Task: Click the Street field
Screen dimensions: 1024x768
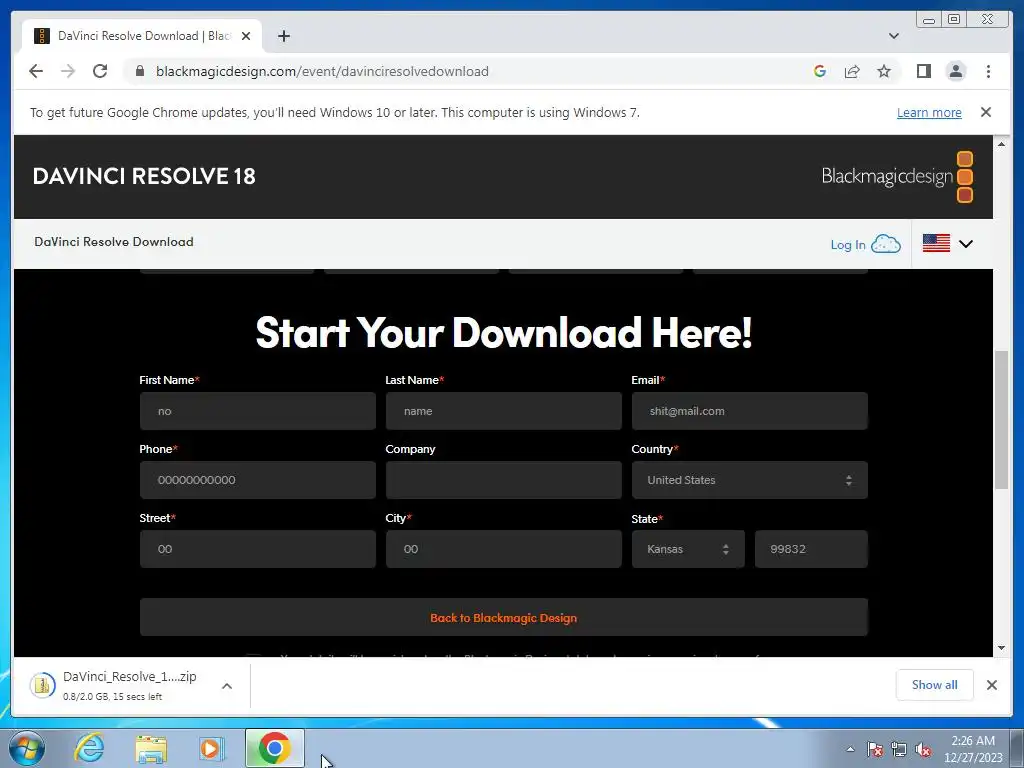Action: click(257, 549)
